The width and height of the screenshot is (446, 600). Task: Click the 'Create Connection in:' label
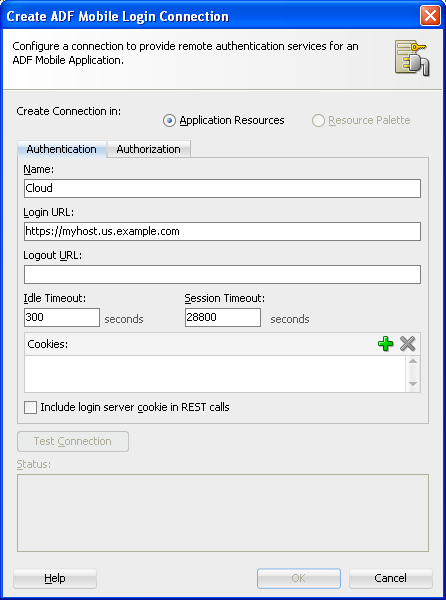coord(68,111)
